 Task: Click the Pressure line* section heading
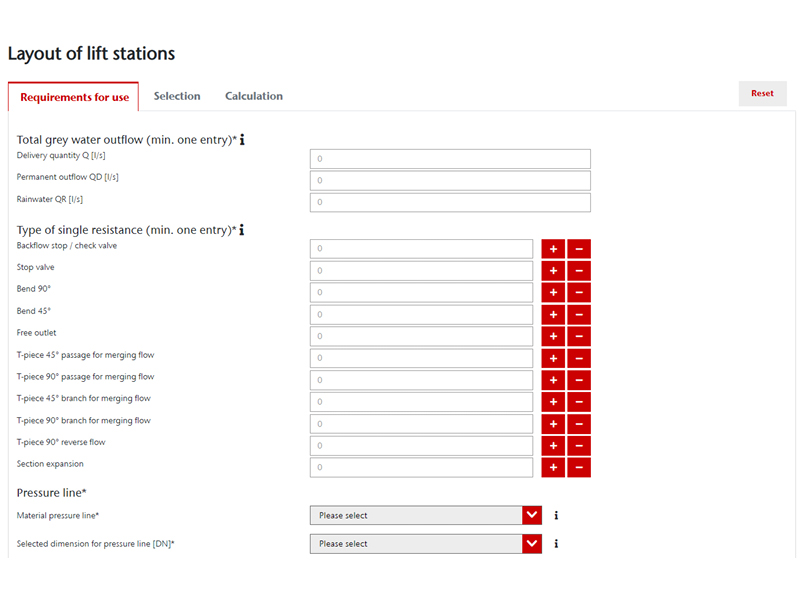52,493
